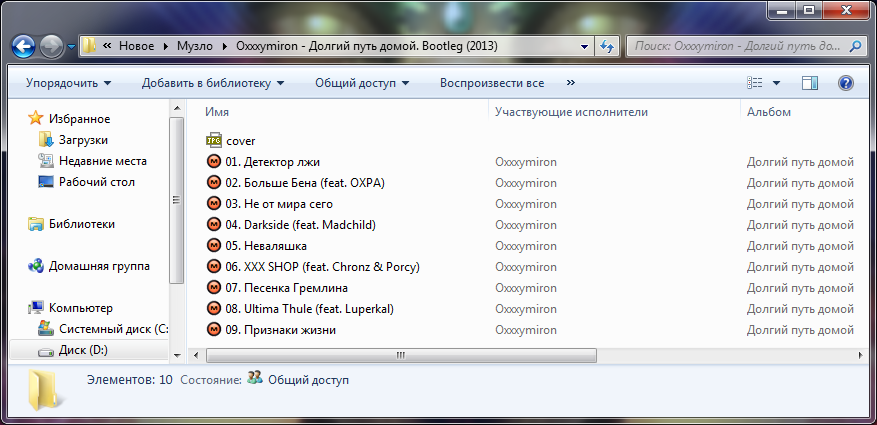The width and height of the screenshot is (877, 425).
Task: Select track 07. Песенка Гремлина
Action: point(286,288)
